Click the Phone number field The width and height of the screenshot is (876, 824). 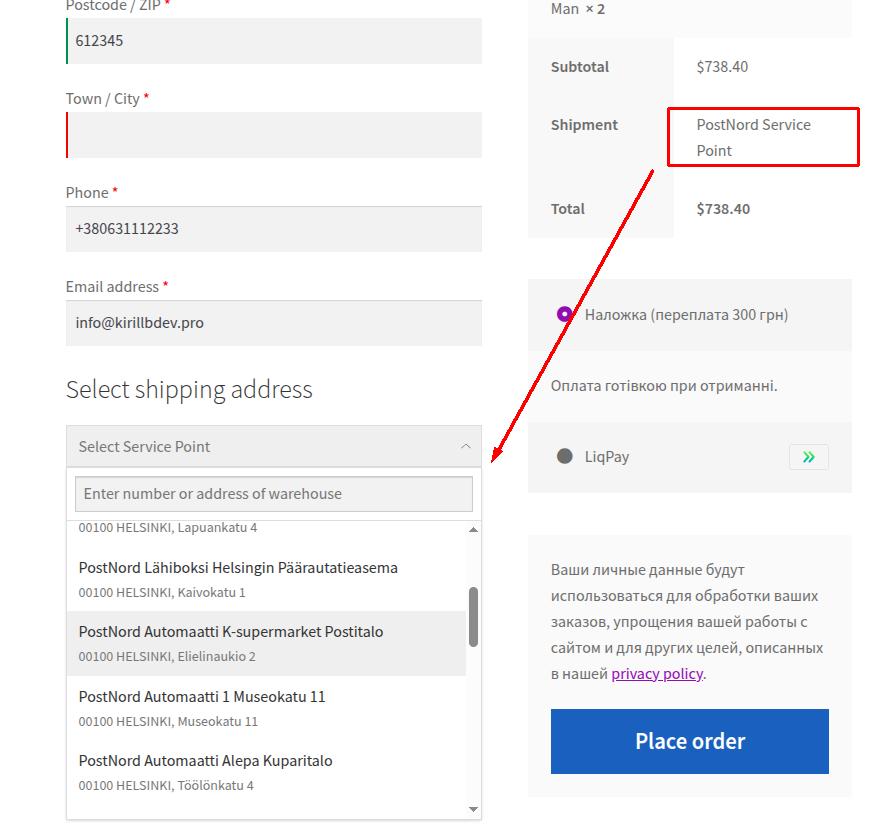pos(274,229)
